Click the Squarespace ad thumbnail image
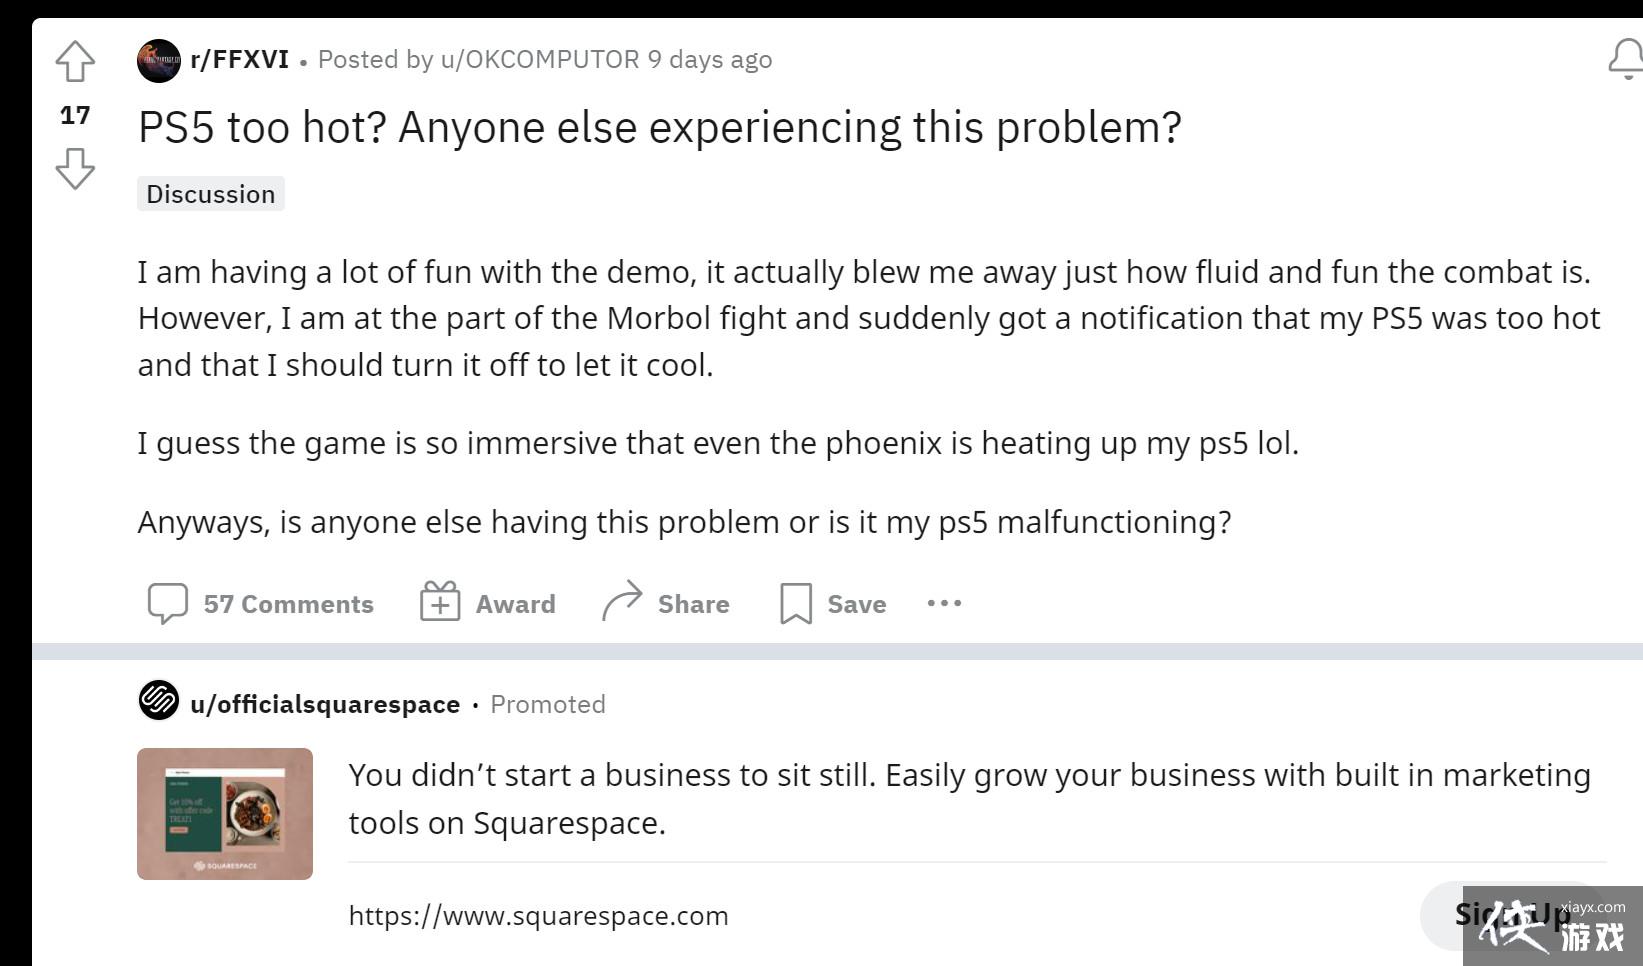 [225, 814]
